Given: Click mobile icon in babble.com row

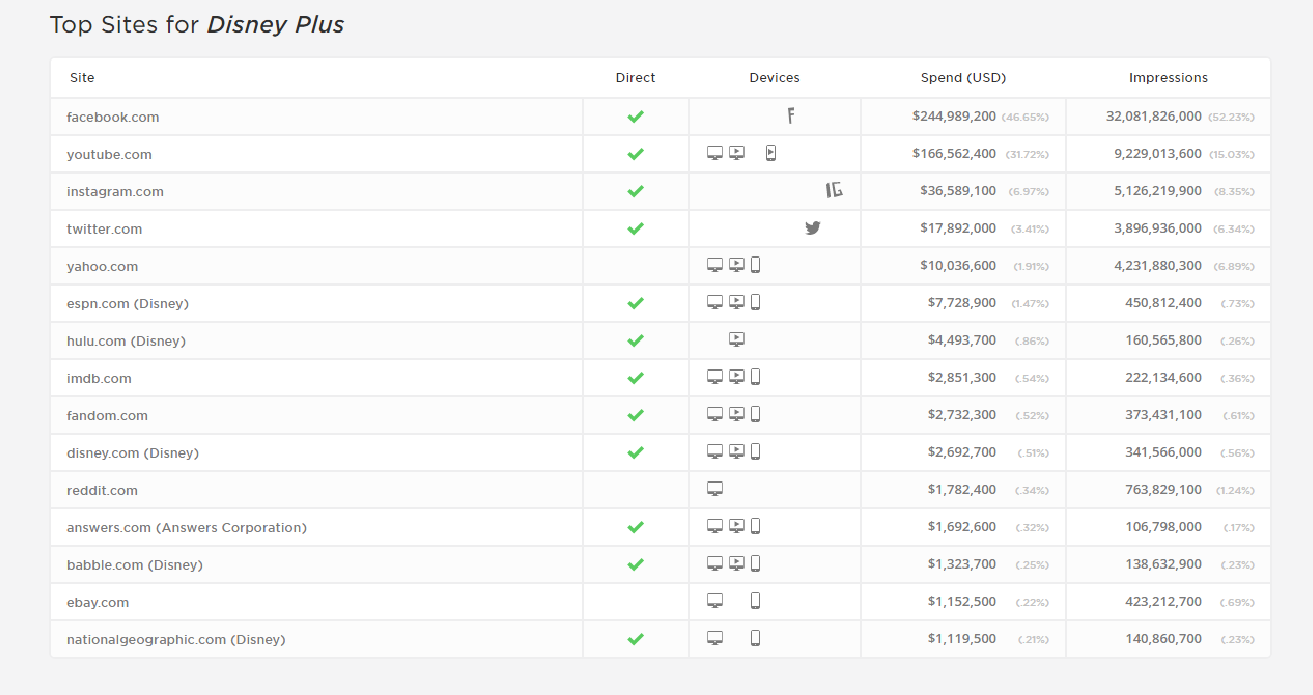Looking at the screenshot, I should 755,564.
